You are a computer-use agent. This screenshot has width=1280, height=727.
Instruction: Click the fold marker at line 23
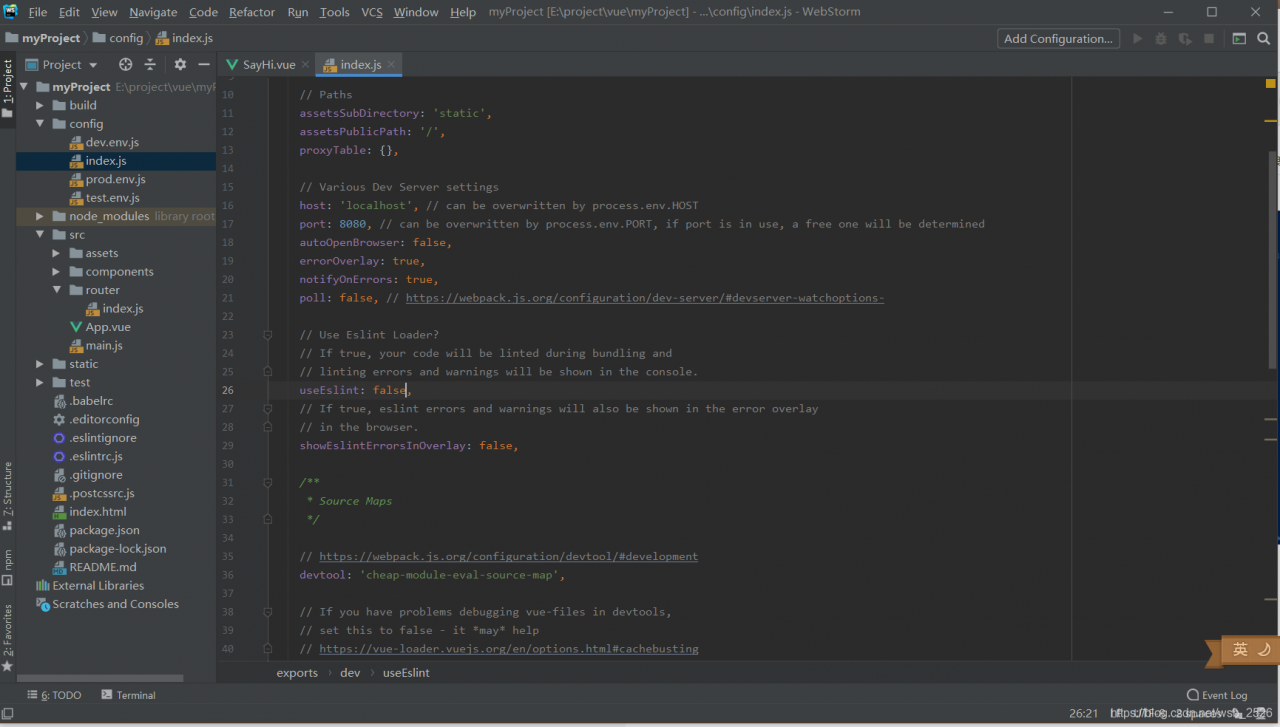(x=267, y=335)
